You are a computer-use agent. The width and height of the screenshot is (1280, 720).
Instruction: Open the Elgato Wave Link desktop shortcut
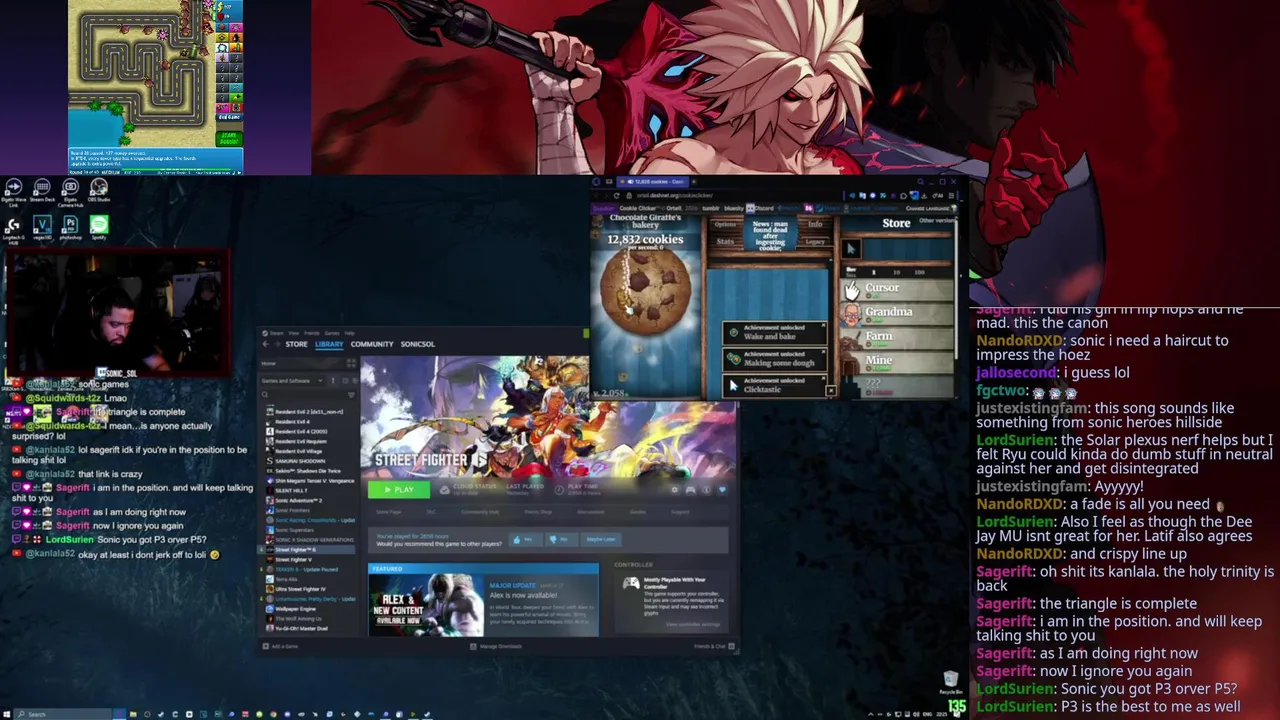coord(14,191)
